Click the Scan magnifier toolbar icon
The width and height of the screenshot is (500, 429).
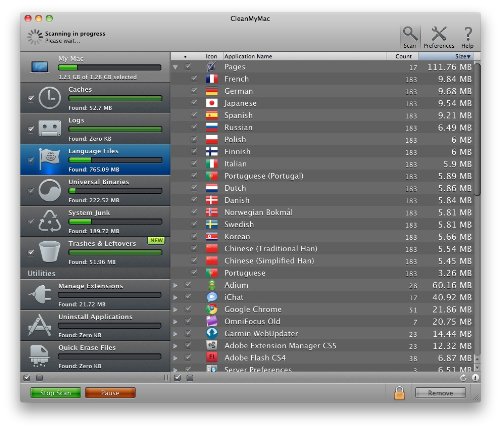[410, 37]
